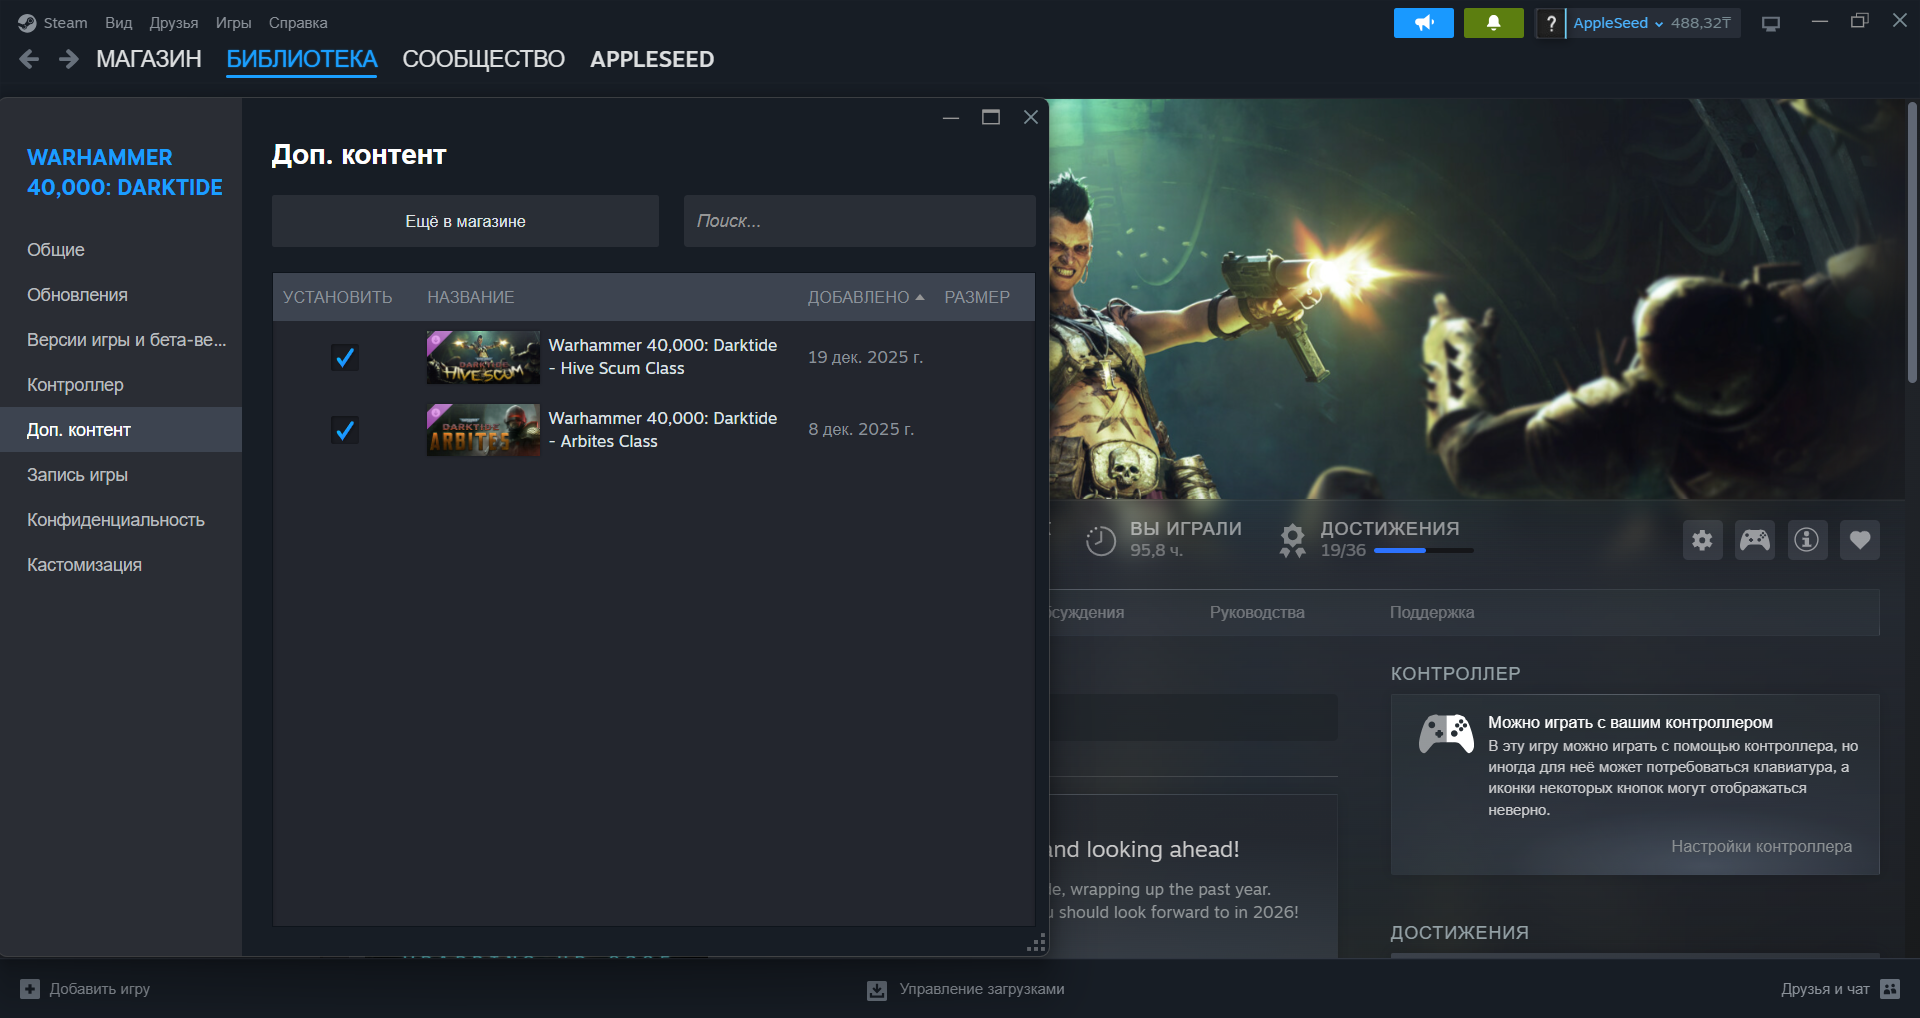Open notifications bell icon
The image size is (1920, 1018).
1493,23
